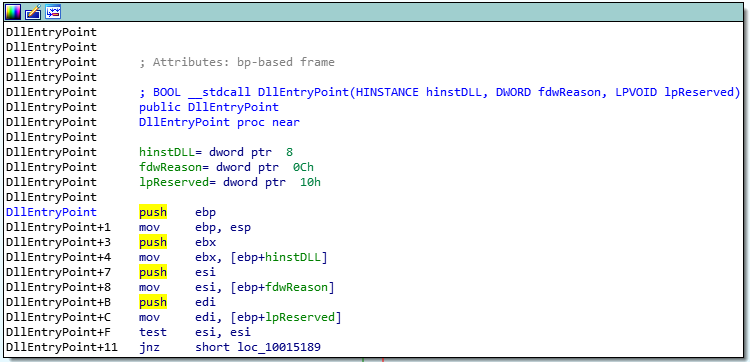
Task: Click the DllEntryPoint+B address label
Action: click(58, 303)
